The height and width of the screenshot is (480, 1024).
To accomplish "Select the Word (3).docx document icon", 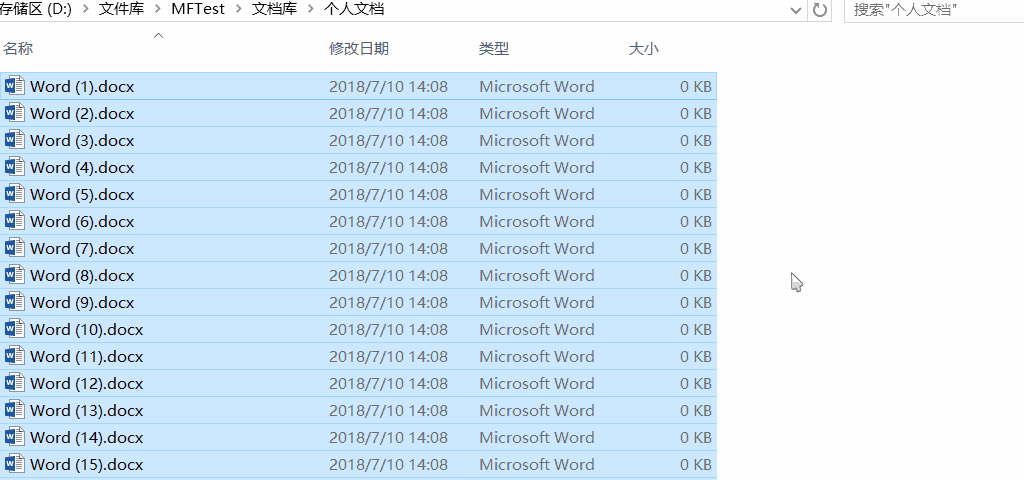I will pyautogui.click(x=14, y=140).
